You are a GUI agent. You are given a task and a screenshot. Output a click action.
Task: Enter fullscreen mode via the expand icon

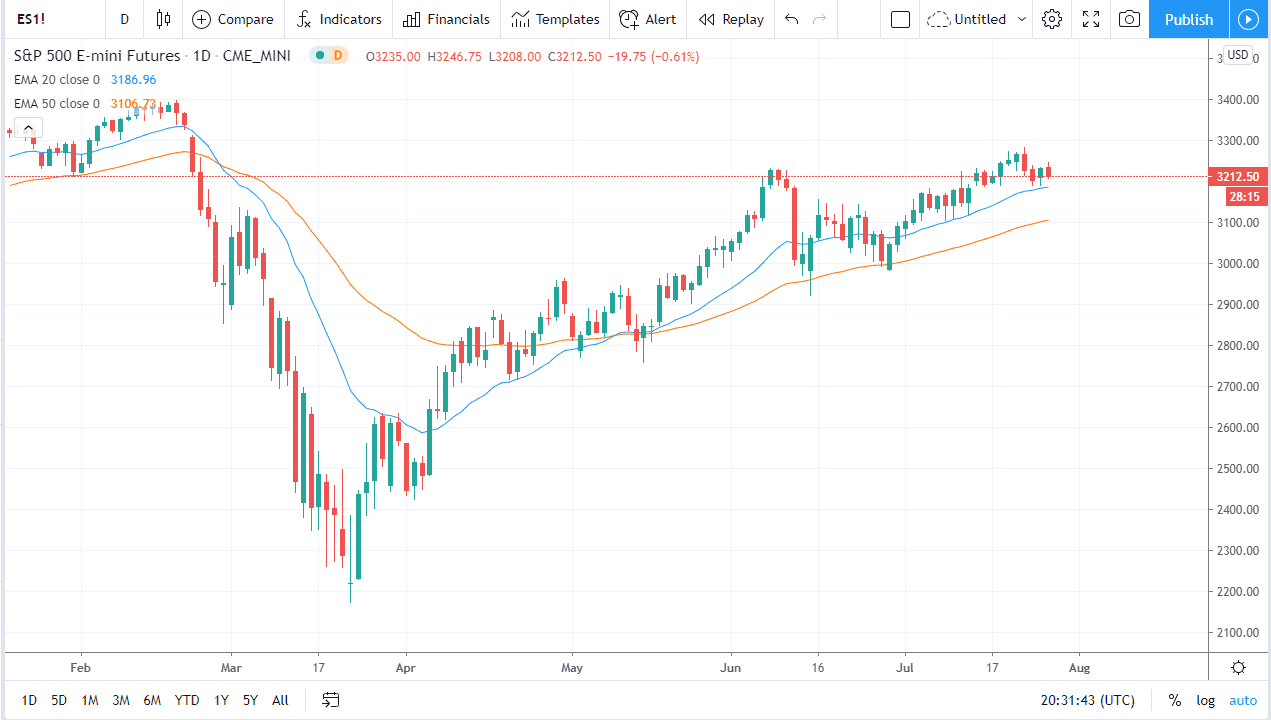pyautogui.click(x=1090, y=19)
